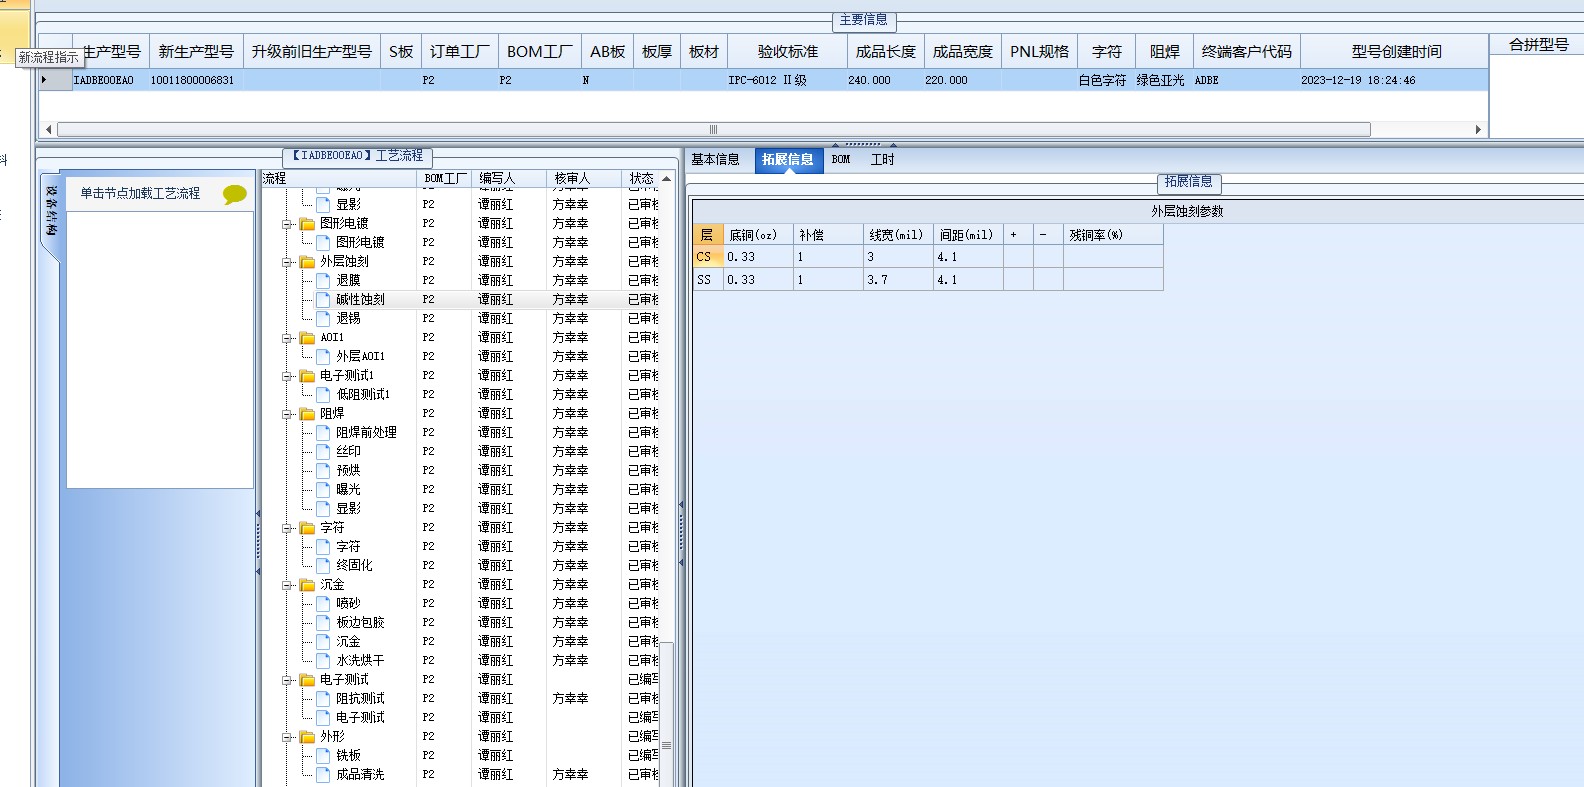1584x787 pixels.
Task: Click the 3.7 line width cell
Action: tap(898, 280)
